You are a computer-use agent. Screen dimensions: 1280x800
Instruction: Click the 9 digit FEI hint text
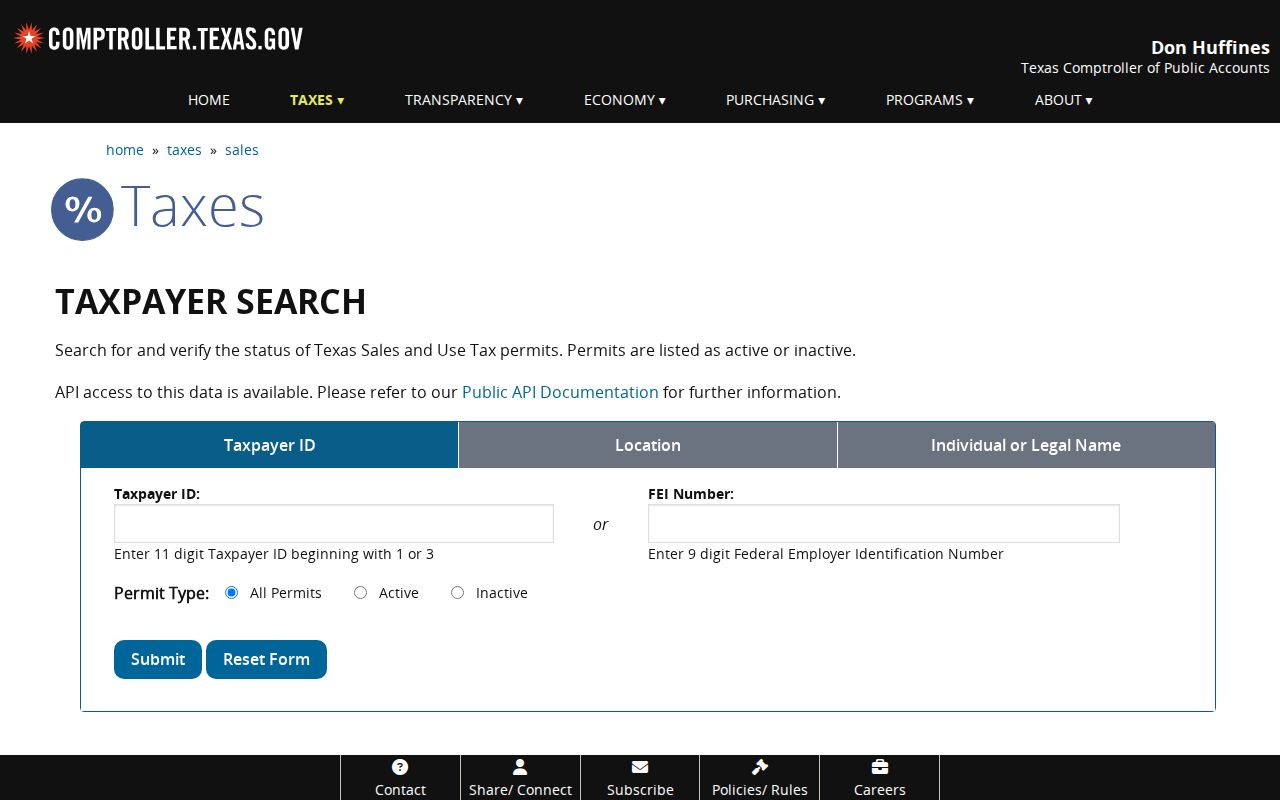[826, 554]
